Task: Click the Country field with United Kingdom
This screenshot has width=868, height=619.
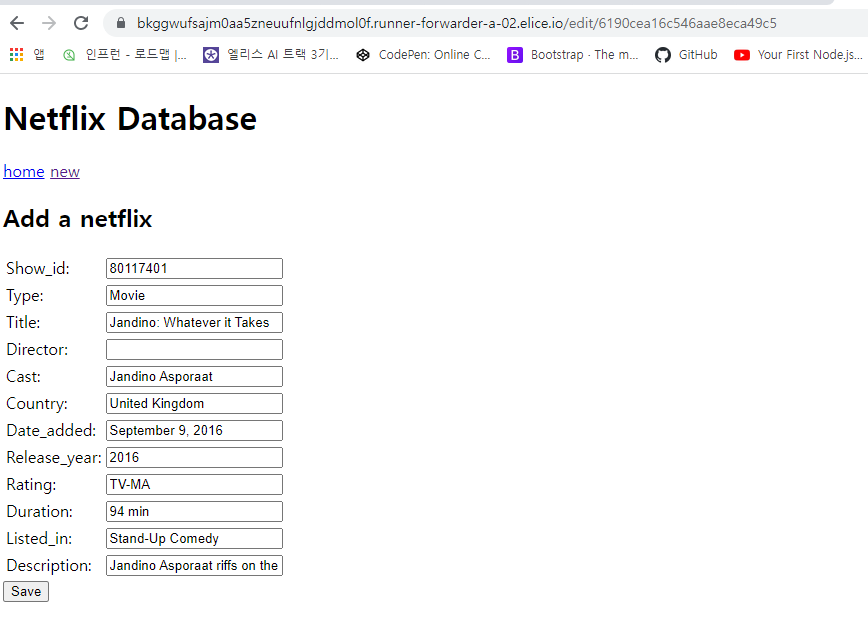Action: pyautogui.click(x=194, y=403)
